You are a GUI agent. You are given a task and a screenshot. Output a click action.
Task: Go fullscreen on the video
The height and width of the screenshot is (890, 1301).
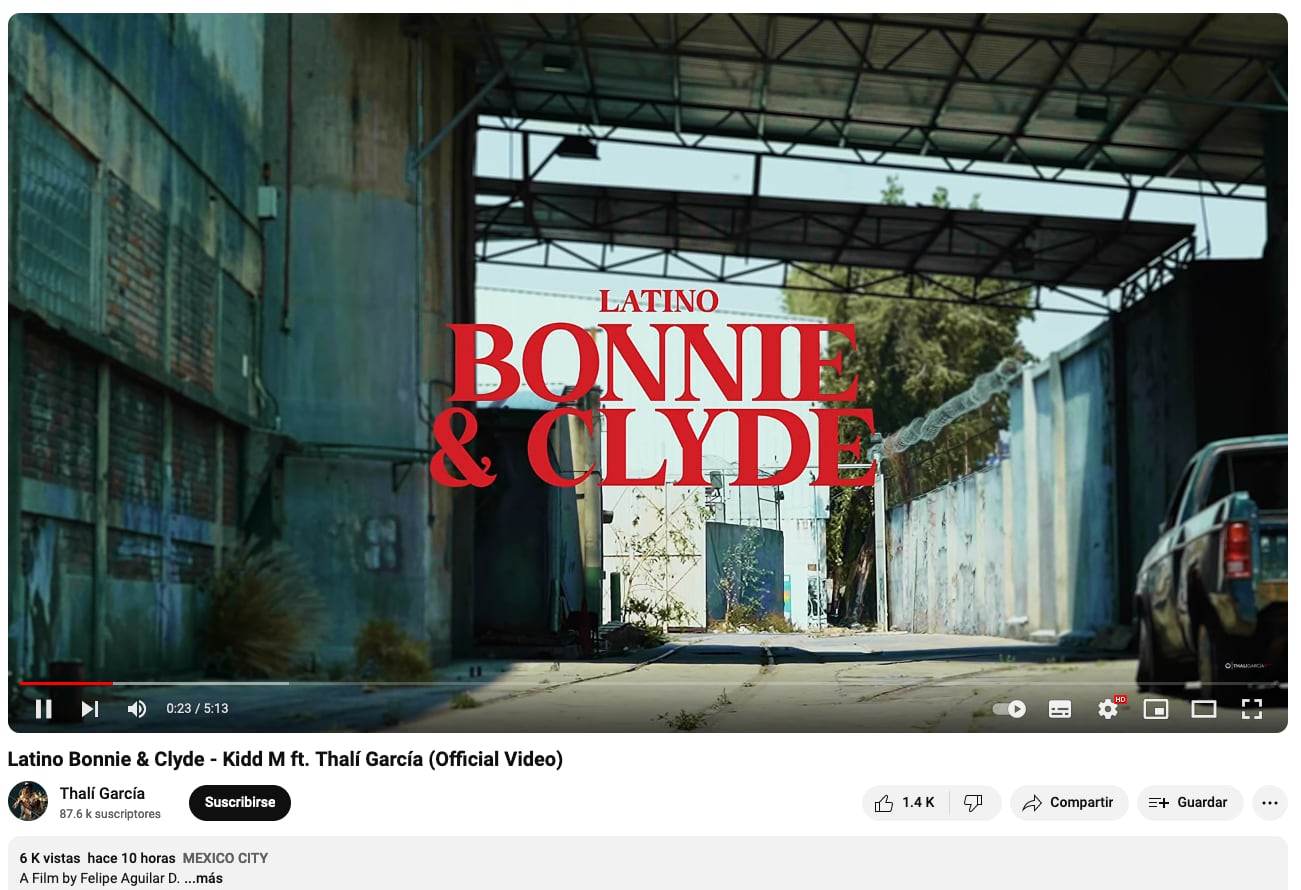coord(1252,709)
